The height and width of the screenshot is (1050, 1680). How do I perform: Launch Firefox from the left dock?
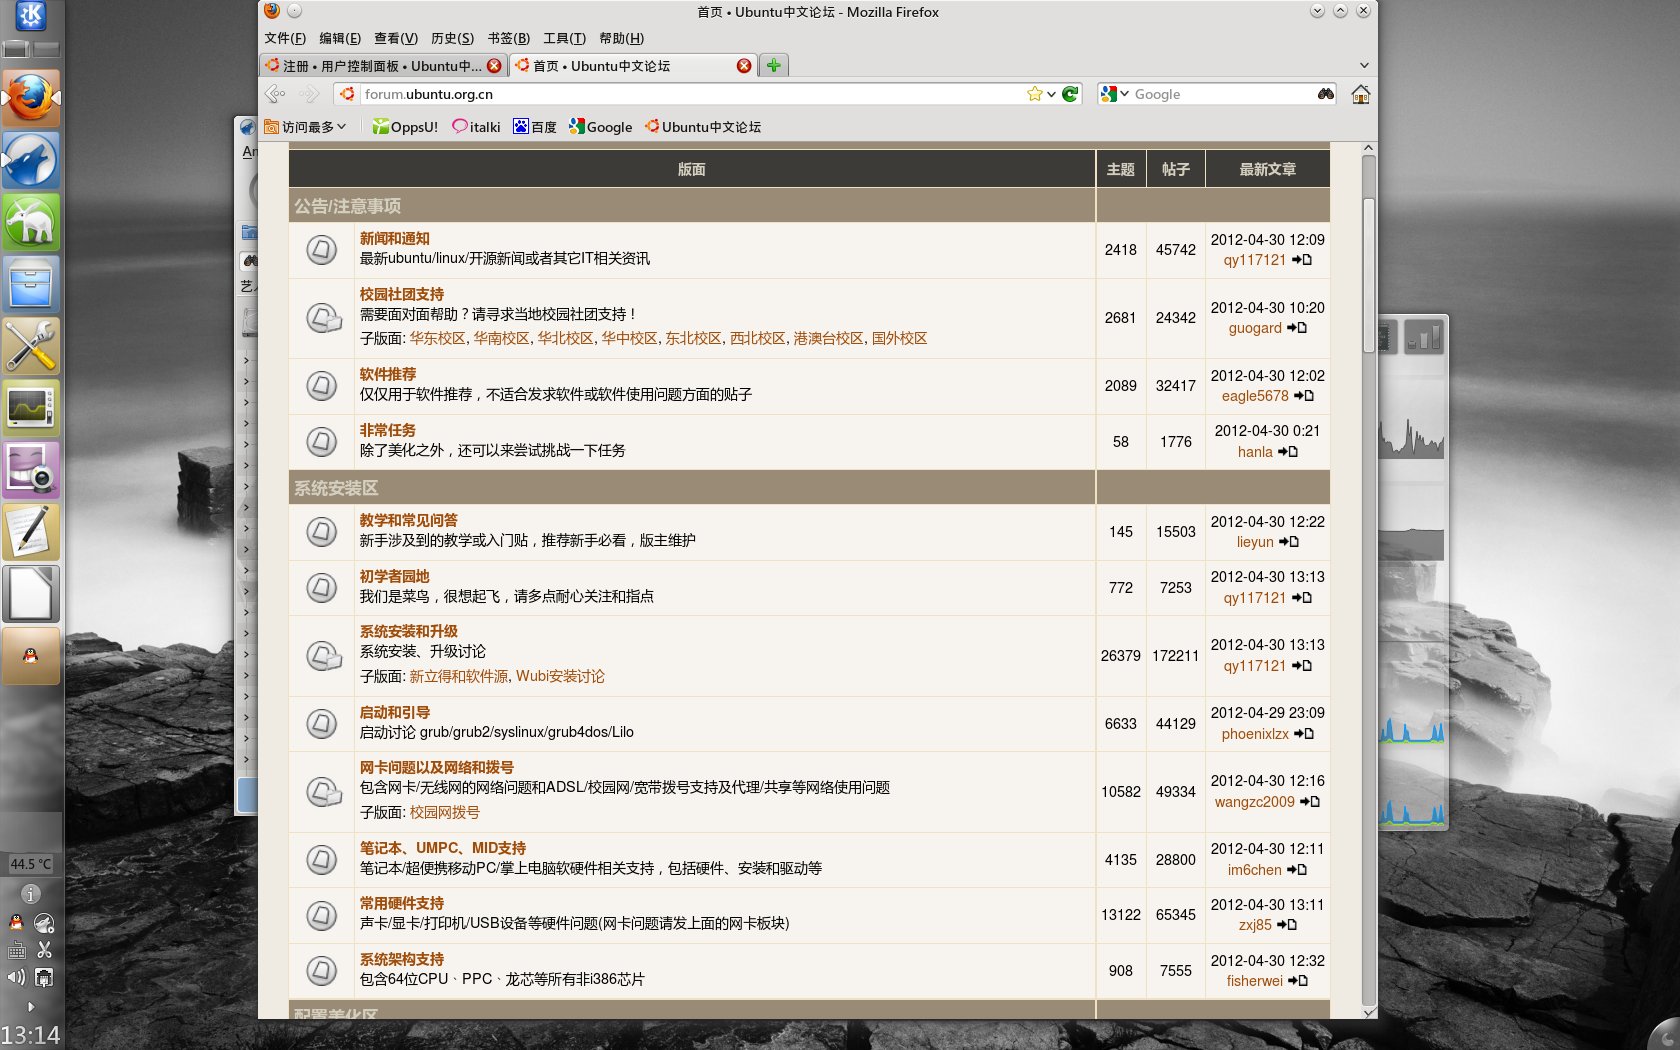point(31,98)
